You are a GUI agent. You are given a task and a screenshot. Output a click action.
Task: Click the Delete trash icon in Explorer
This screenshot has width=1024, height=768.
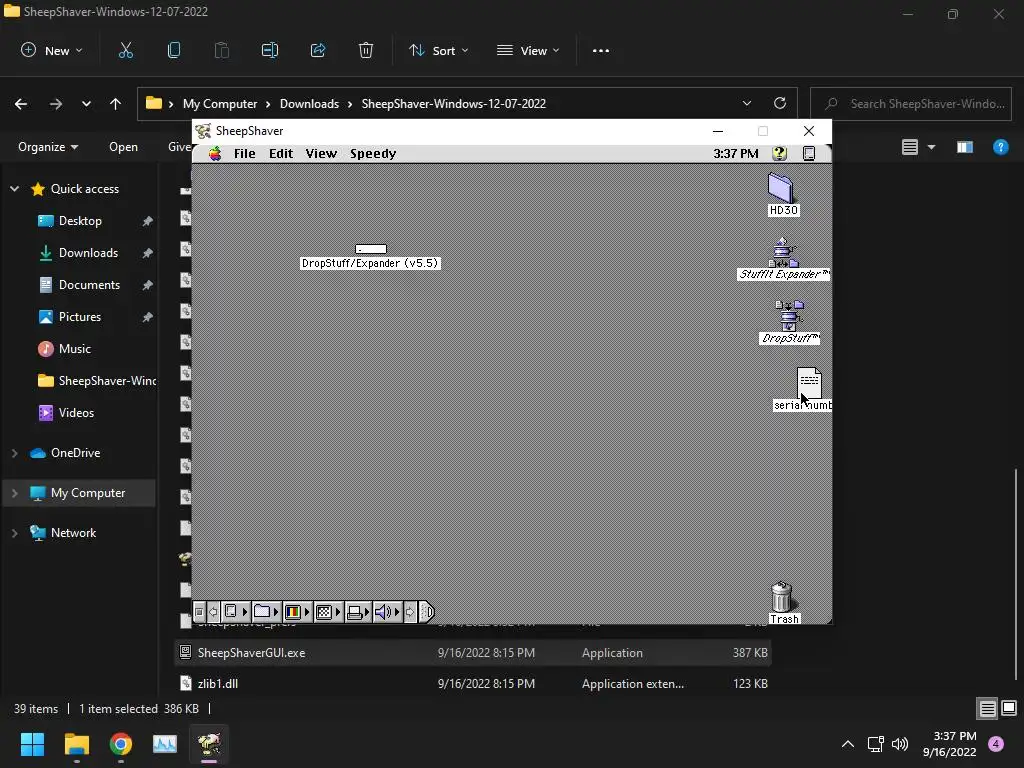366,50
